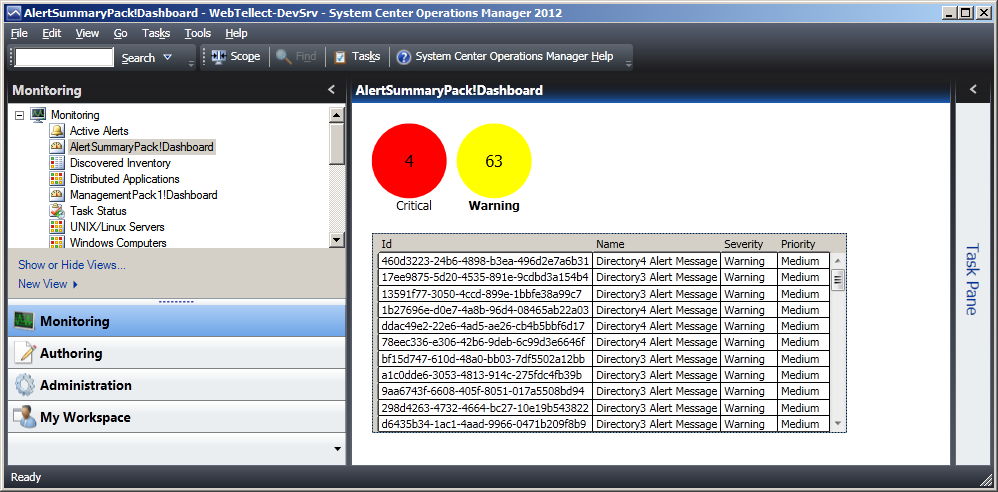Open the File menu
This screenshot has width=998, height=492.
tap(19, 33)
